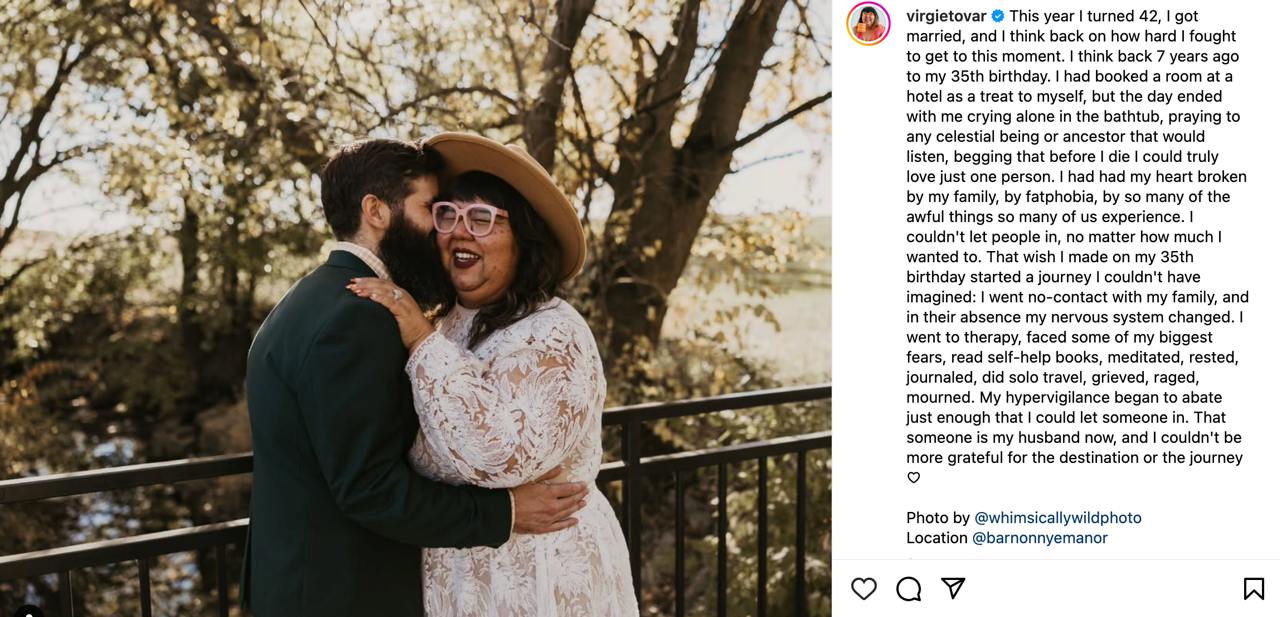Click the heart emoji ending the caption
This screenshot has width=1280, height=617.
tap(913, 478)
